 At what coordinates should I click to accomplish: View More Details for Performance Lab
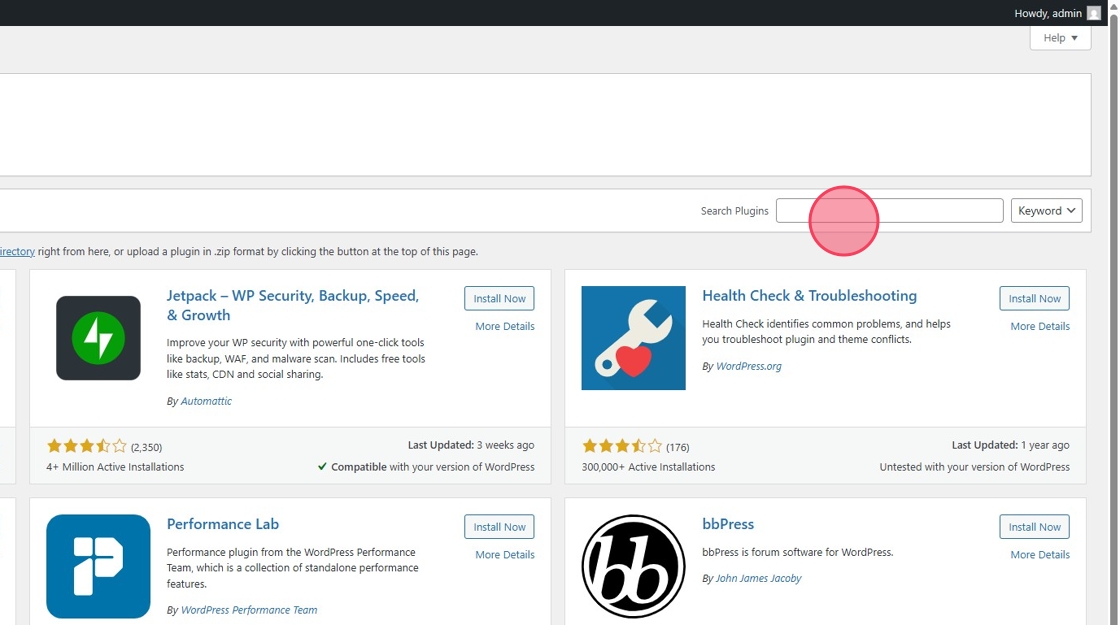[x=504, y=555]
